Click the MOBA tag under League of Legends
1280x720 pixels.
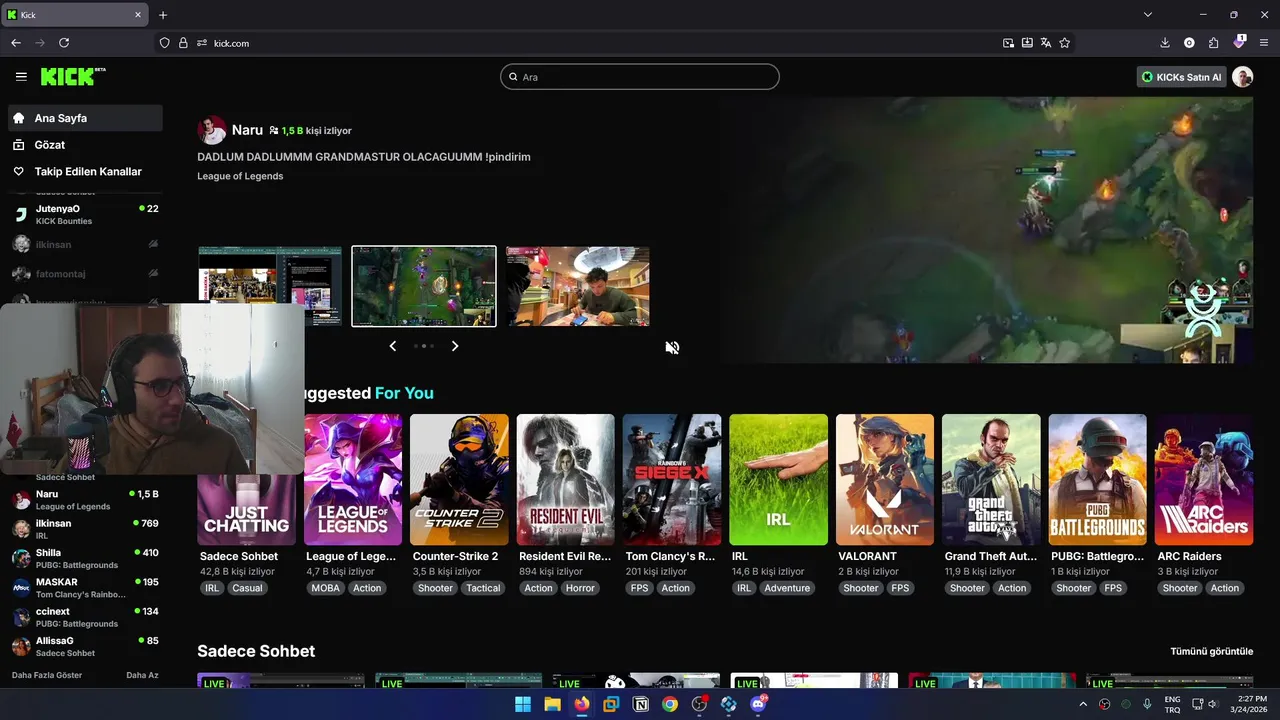click(325, 588)
